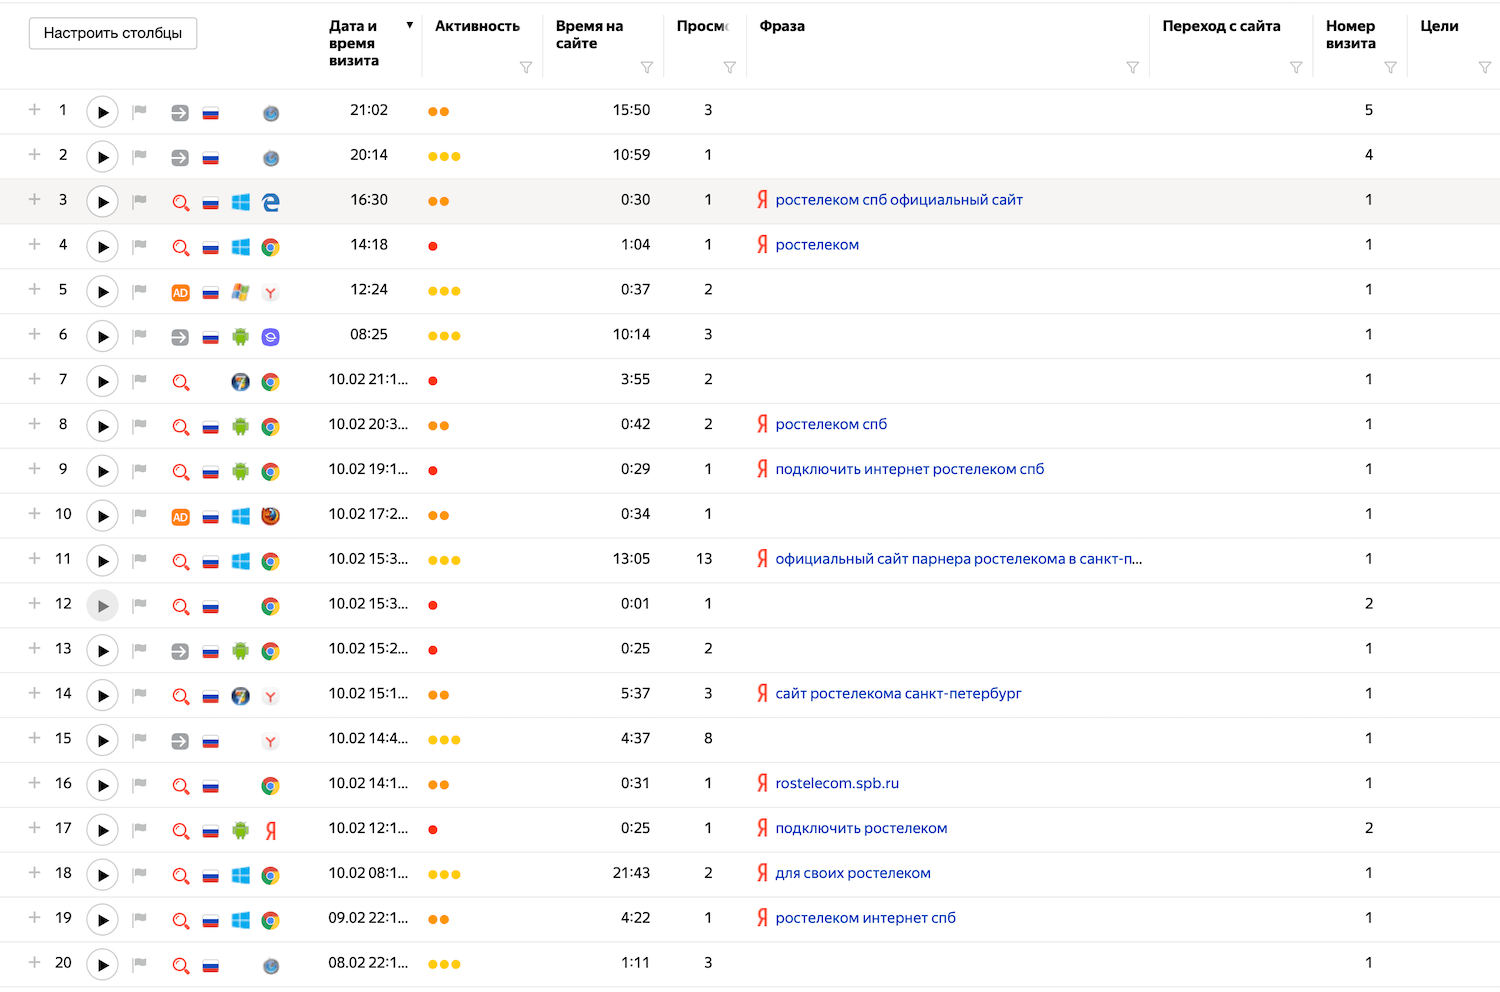Play the recording of visit 20
This screenshot has width=1500, height=992.
click(x=102, y=965)
